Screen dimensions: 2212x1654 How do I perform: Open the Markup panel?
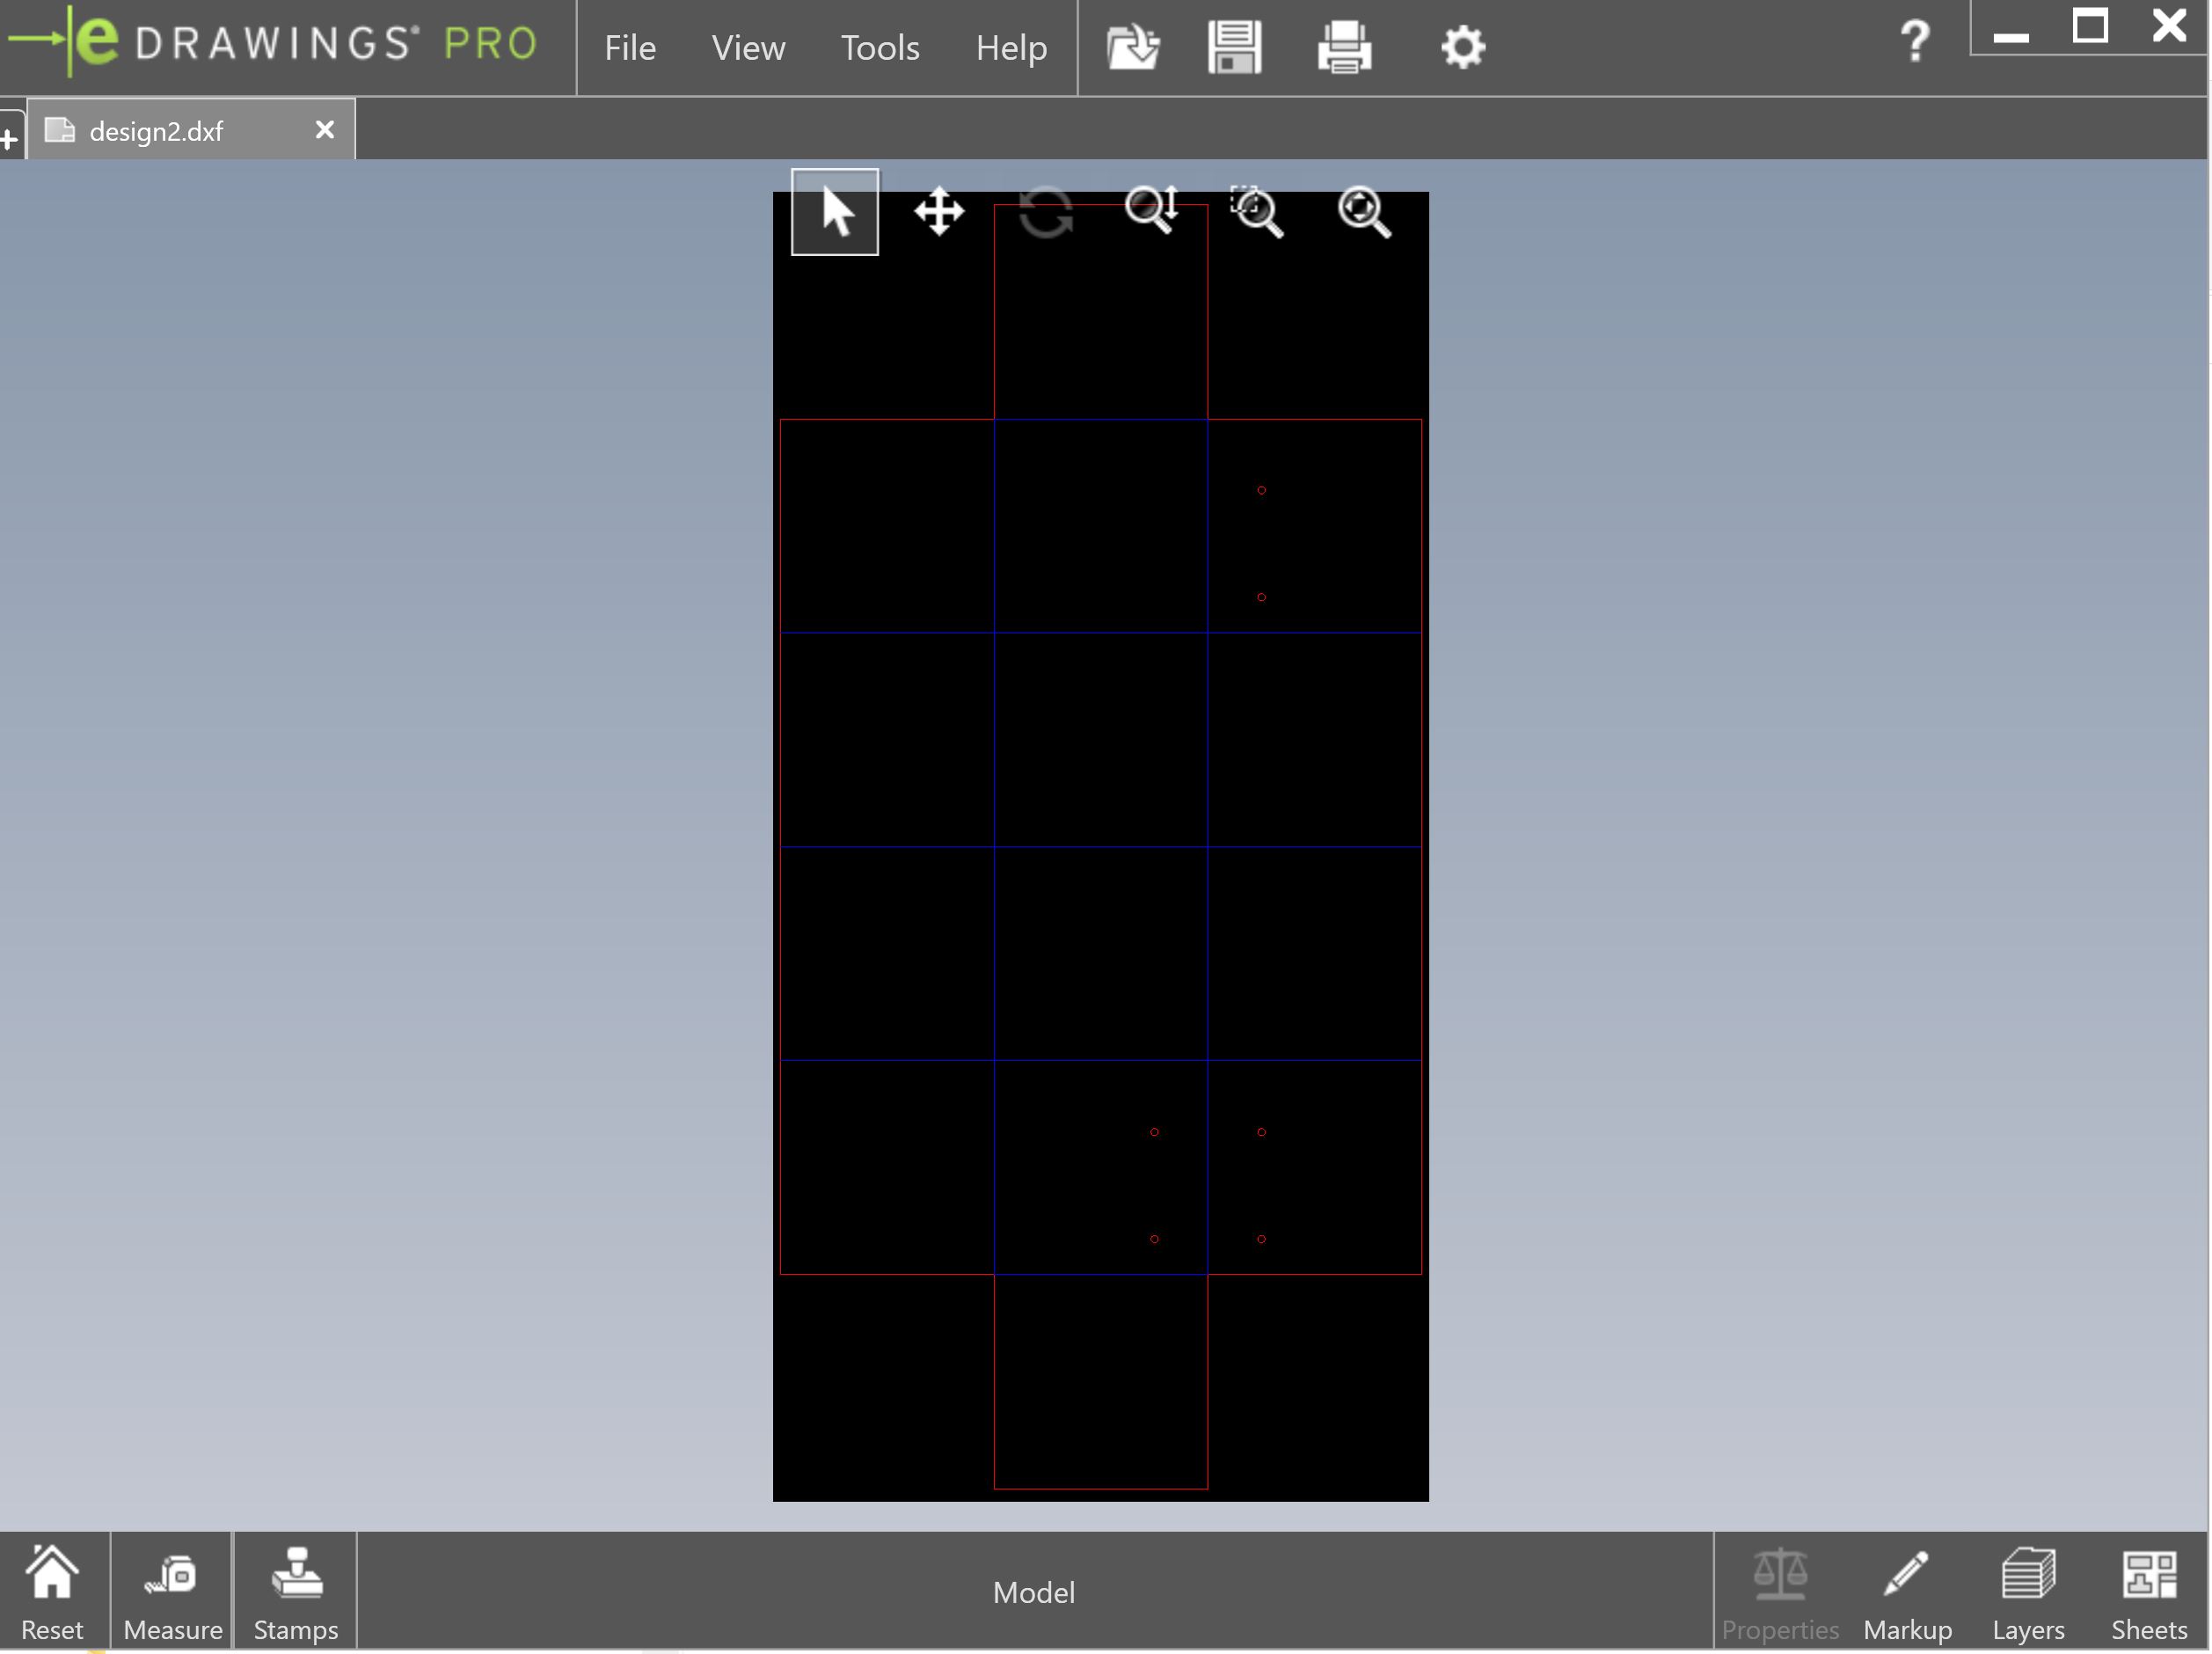click(1908, 1592)
